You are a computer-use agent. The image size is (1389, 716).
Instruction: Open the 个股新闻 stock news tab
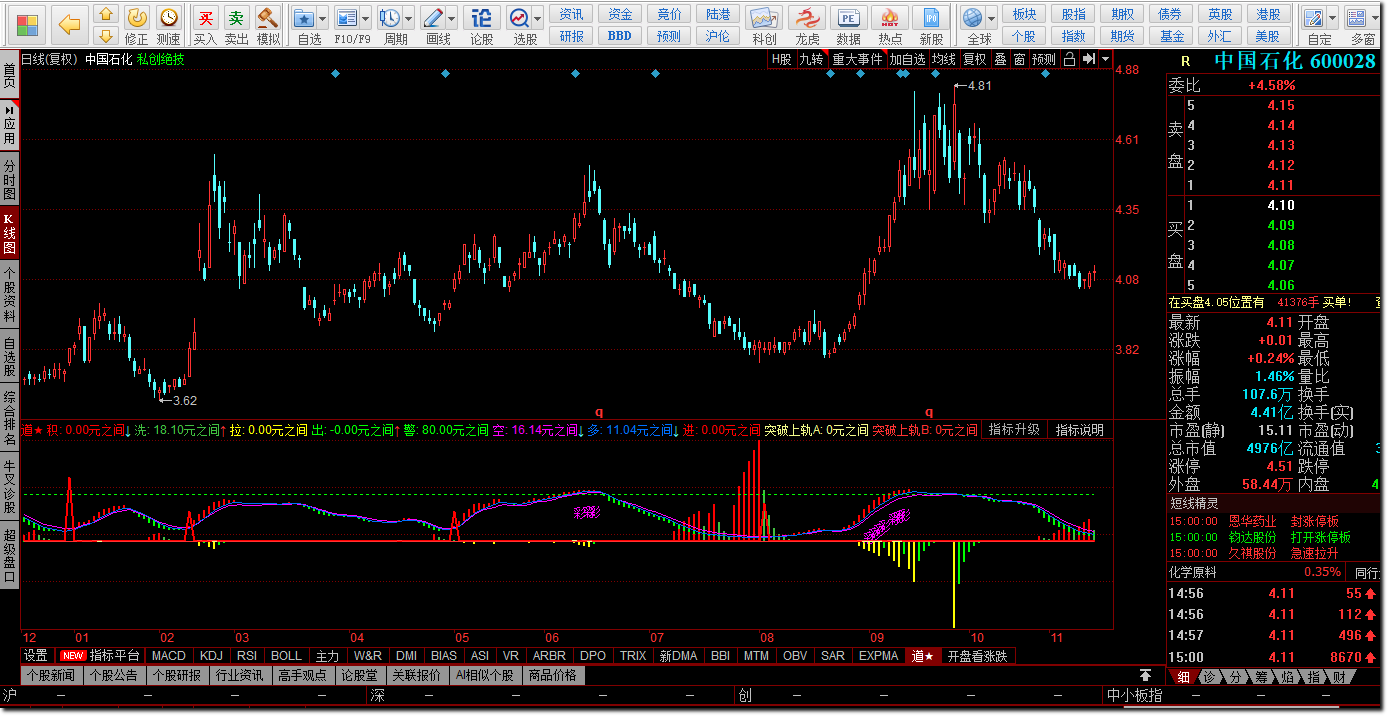(x=51, y=675)
